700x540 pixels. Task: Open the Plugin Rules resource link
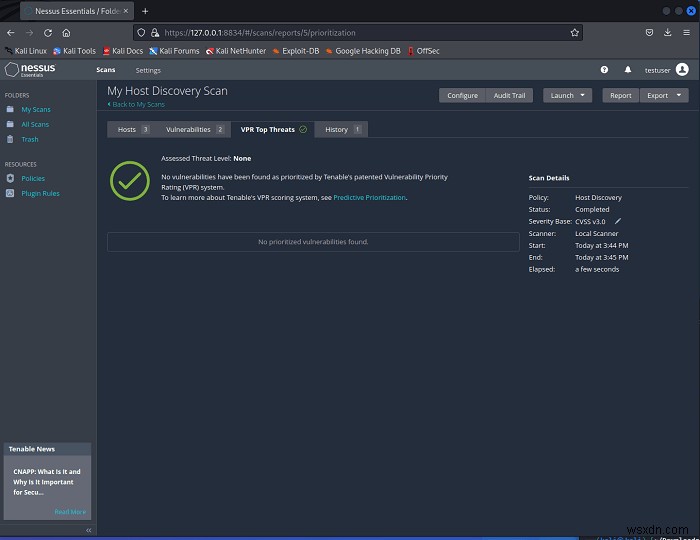click(40, 193)
